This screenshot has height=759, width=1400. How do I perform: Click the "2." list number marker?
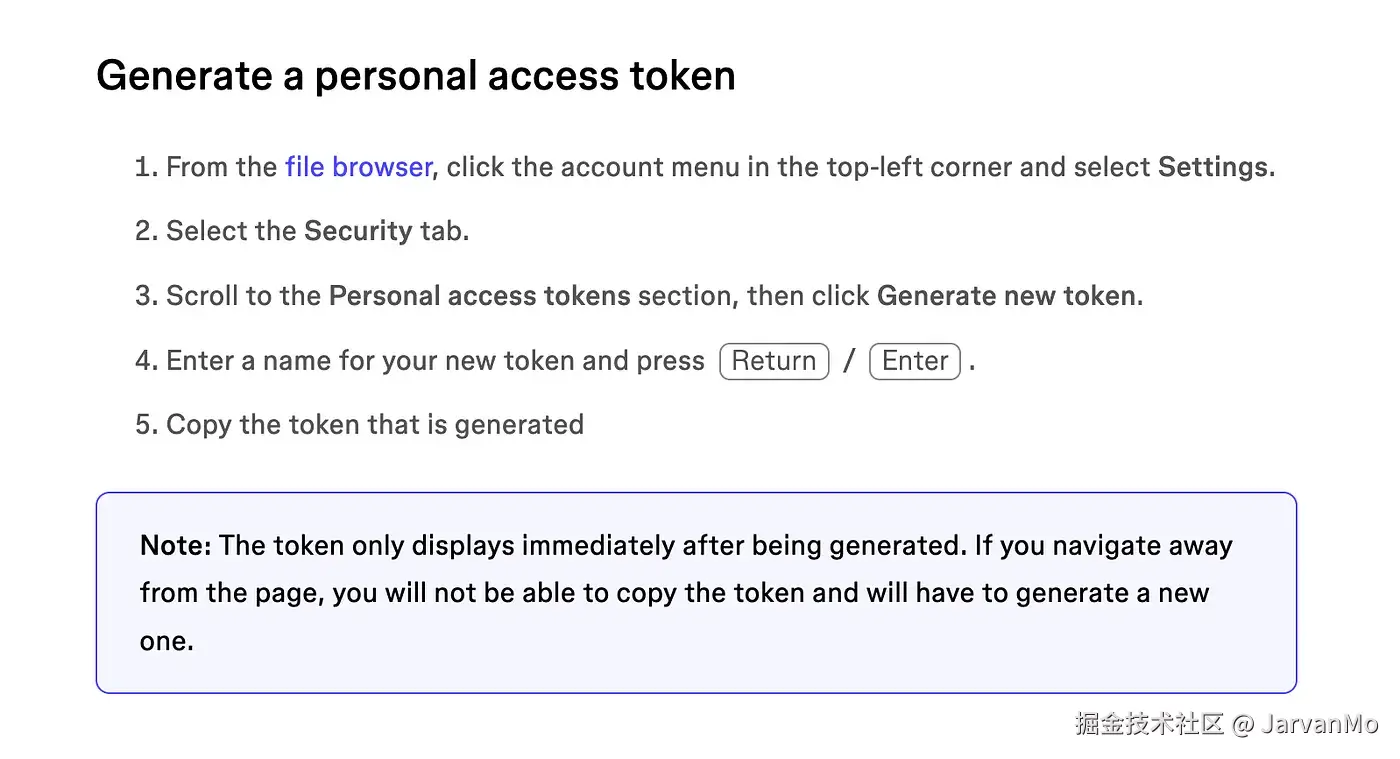[147, 231]
